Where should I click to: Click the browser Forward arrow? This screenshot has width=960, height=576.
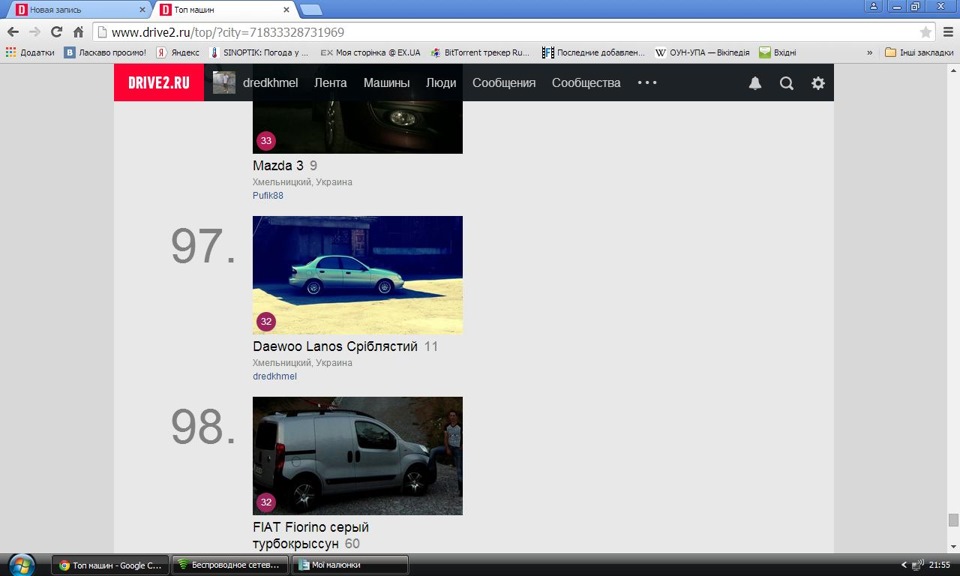point(35,32)
